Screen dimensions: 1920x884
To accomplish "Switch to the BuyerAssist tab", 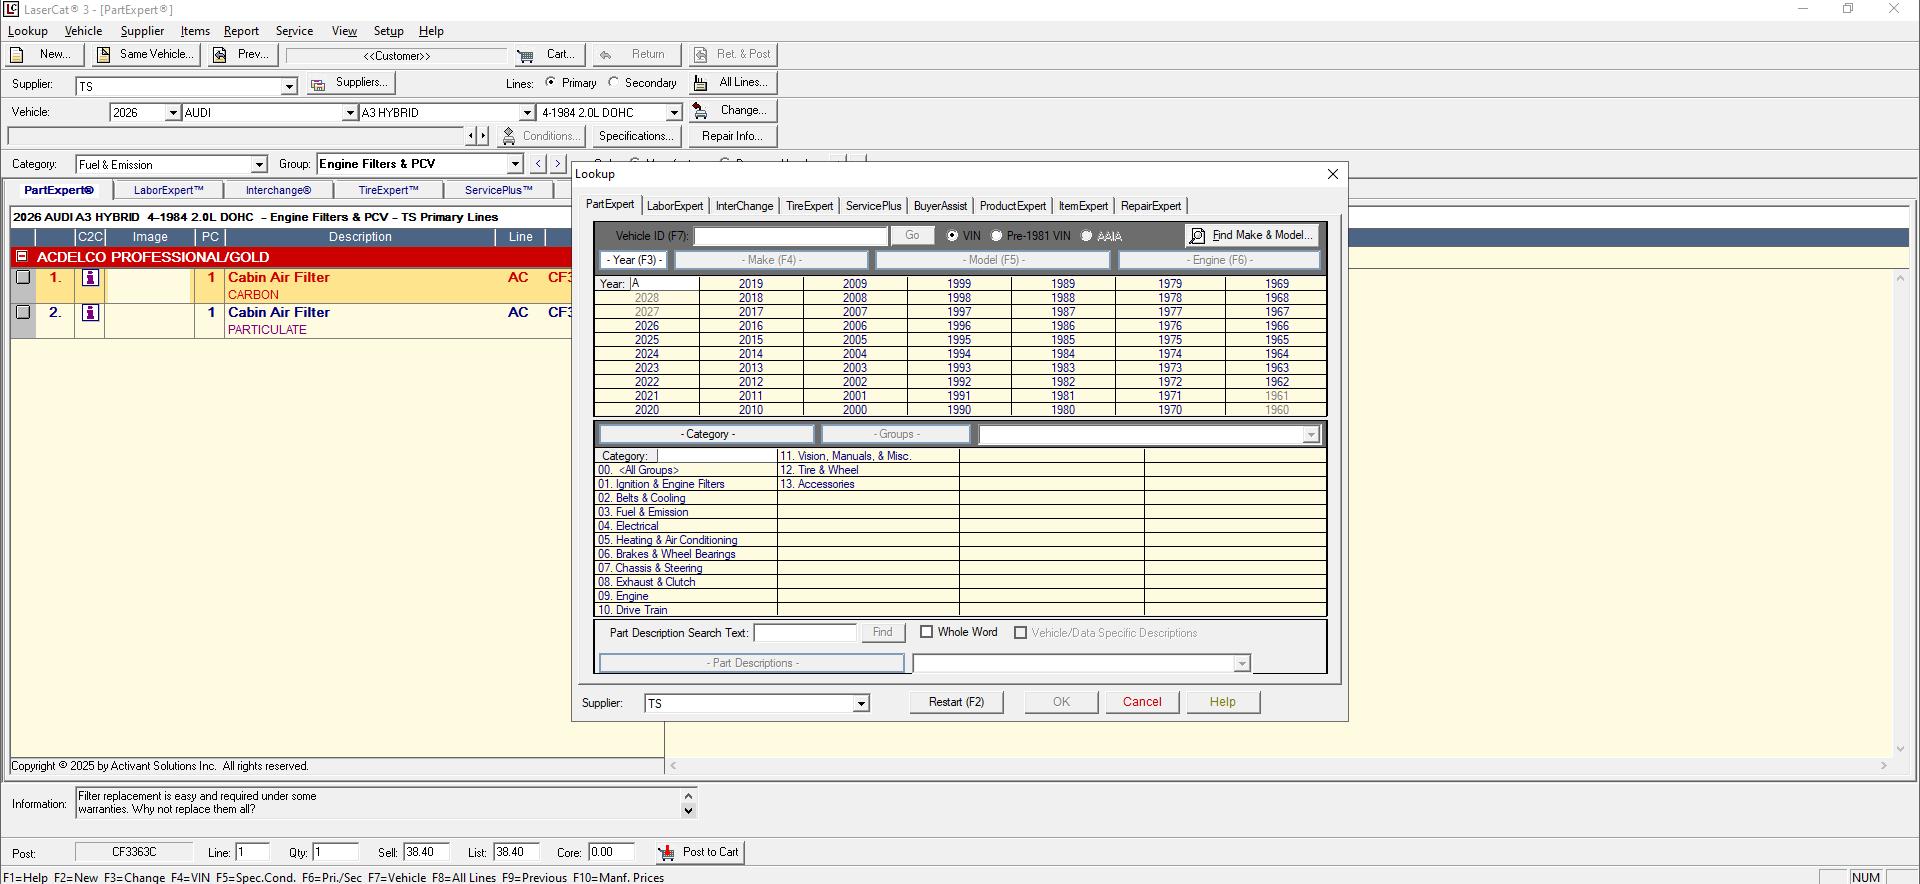I will 940,206.
